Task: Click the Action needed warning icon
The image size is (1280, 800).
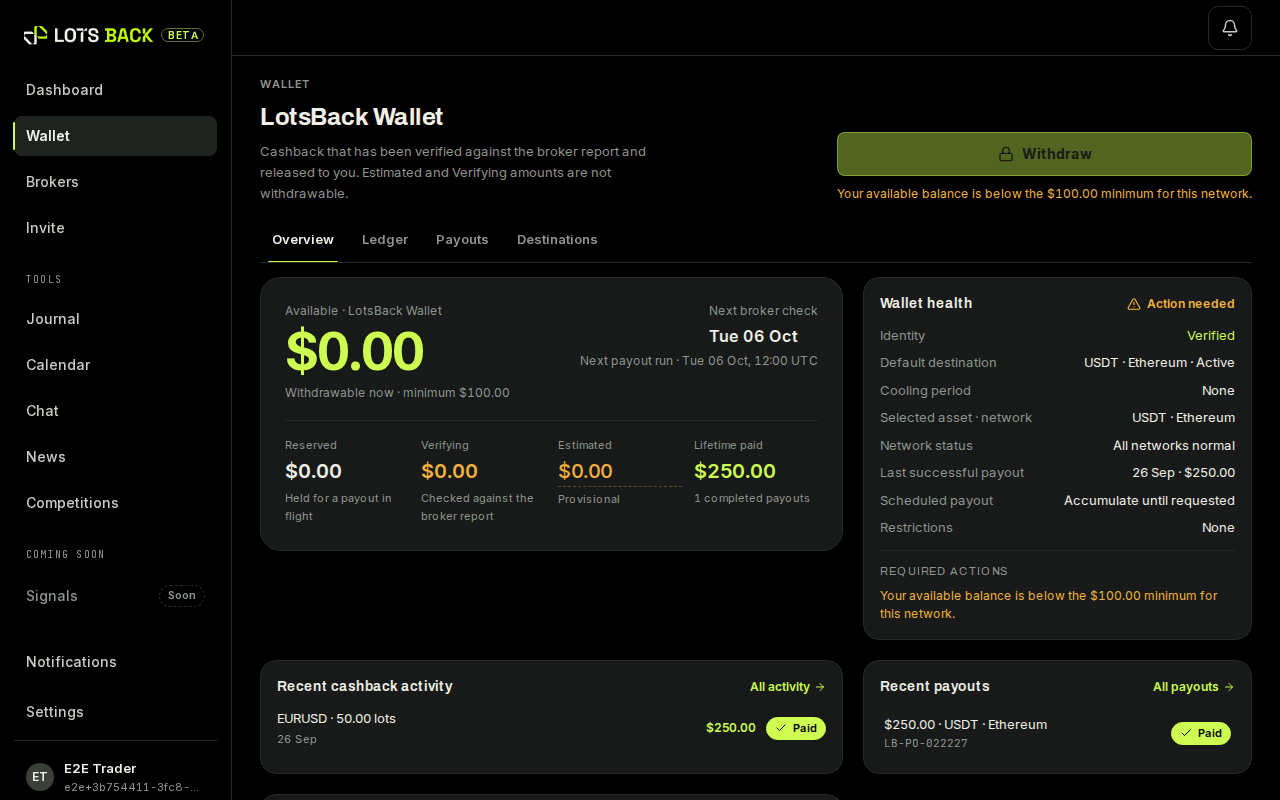Action: point(1134,304)
